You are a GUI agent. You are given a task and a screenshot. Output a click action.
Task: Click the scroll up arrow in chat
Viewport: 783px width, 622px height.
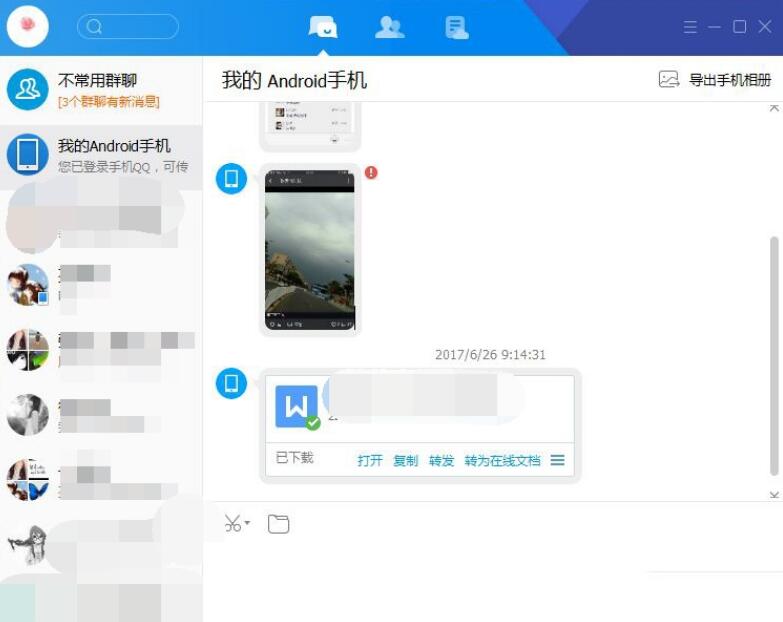tap(774, 108)
